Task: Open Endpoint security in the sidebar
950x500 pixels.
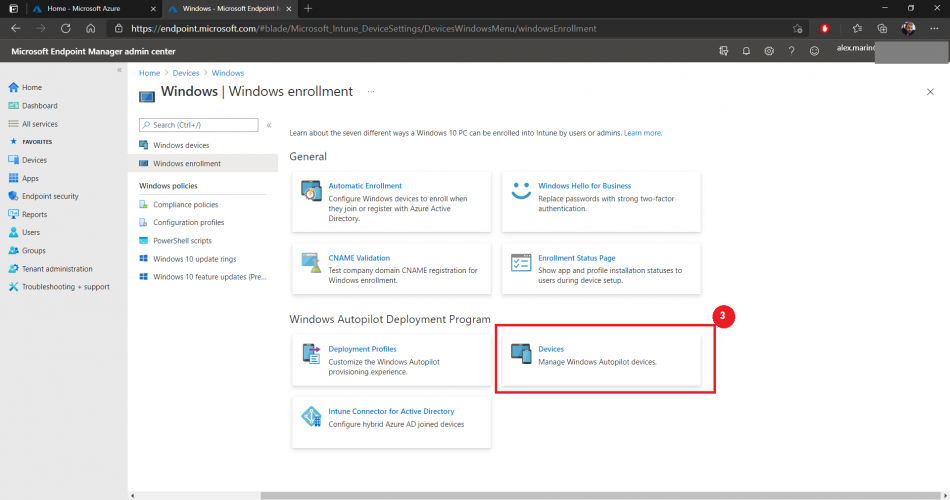Action: click(x=43, y=196)
